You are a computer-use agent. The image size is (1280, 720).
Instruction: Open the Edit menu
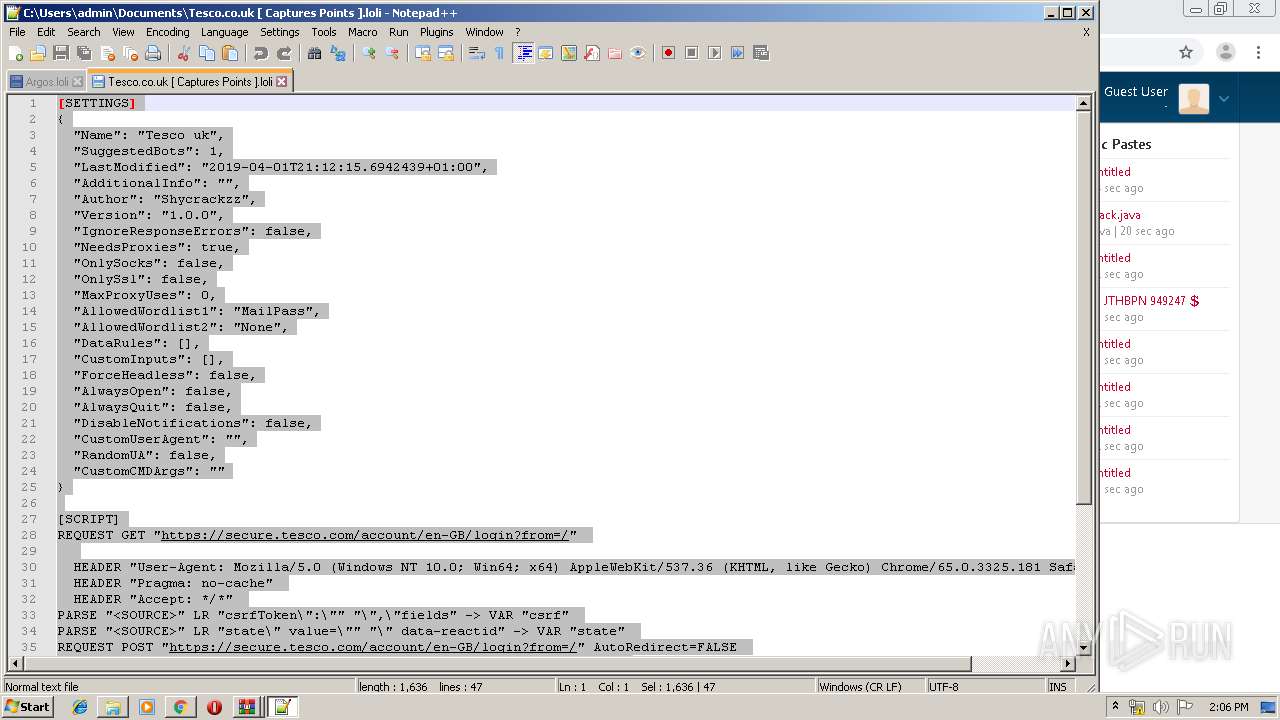[46, 32]
